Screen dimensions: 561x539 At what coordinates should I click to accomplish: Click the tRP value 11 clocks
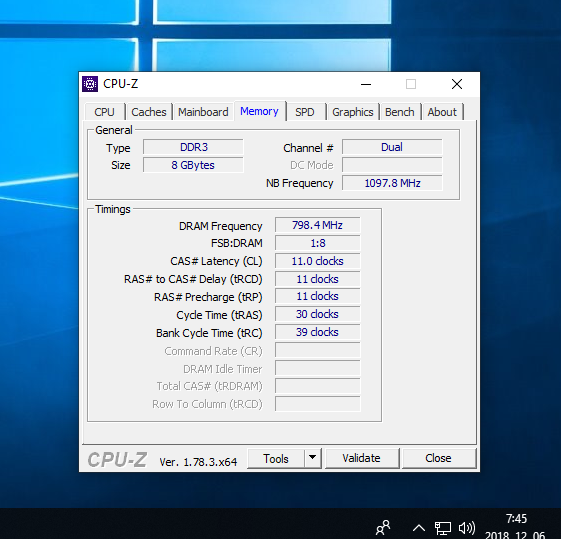click(318, 296)
